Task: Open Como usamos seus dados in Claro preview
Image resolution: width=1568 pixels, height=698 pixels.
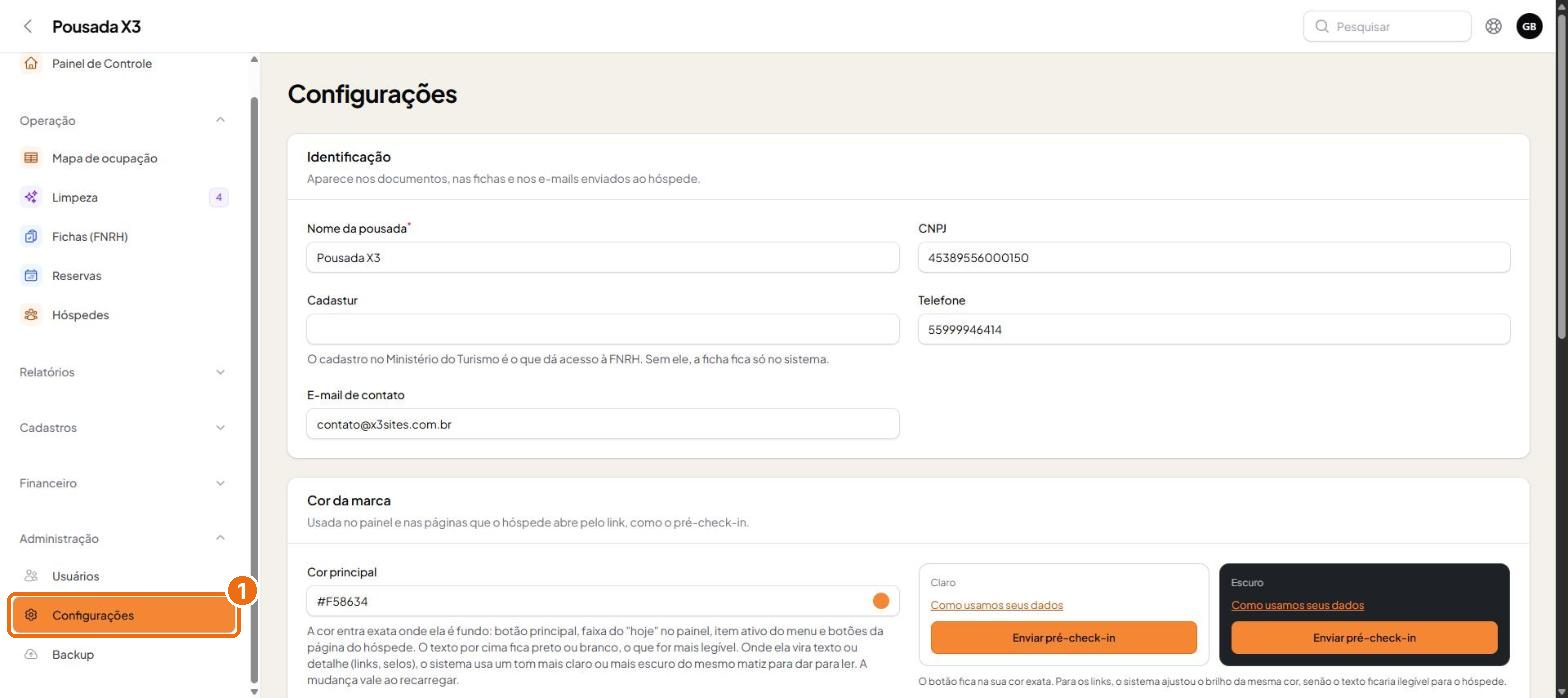Action: click(996, 605)
